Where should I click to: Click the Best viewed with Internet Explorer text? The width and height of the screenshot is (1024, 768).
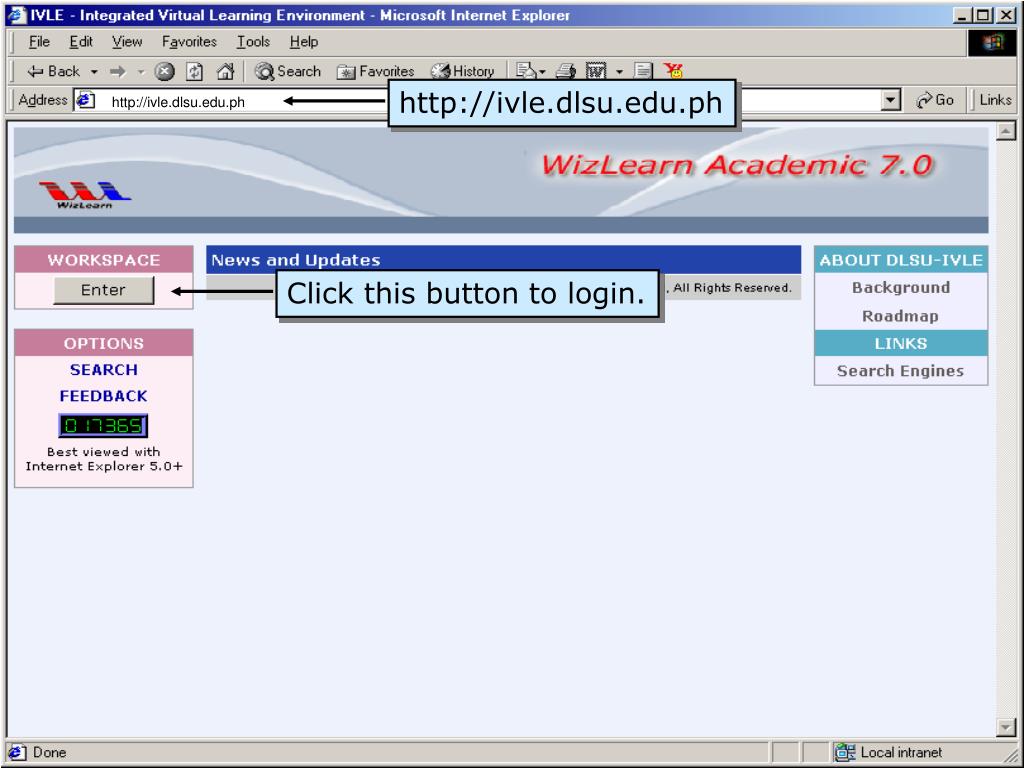tap(104, 459)
